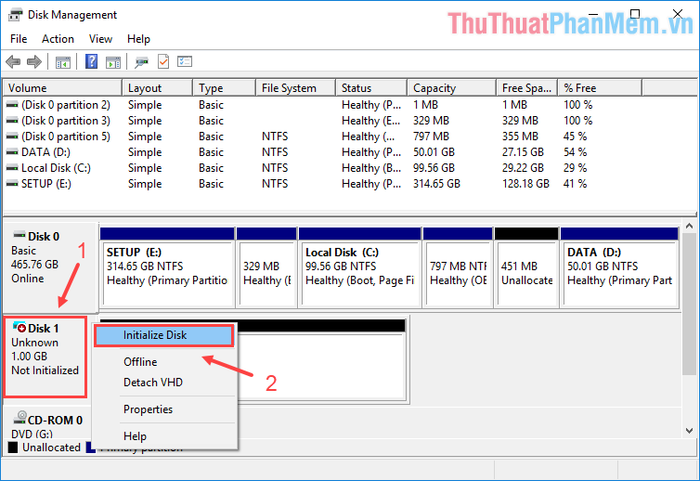The width and height of the screenshot is (700, 481).
Task: Click the 128.18 GB free space cell
Action: 525,184
